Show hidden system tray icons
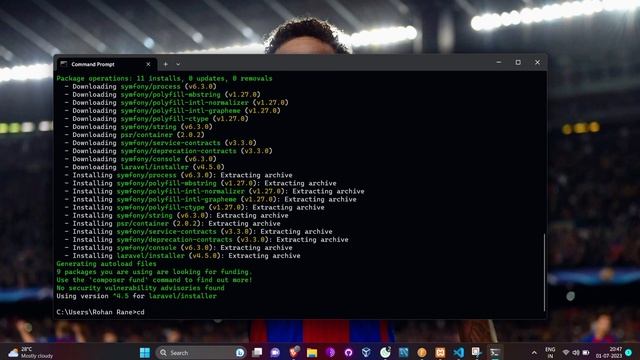Viewport: 640px width, 360px height. pyautogui.click(x=534, y=353)
